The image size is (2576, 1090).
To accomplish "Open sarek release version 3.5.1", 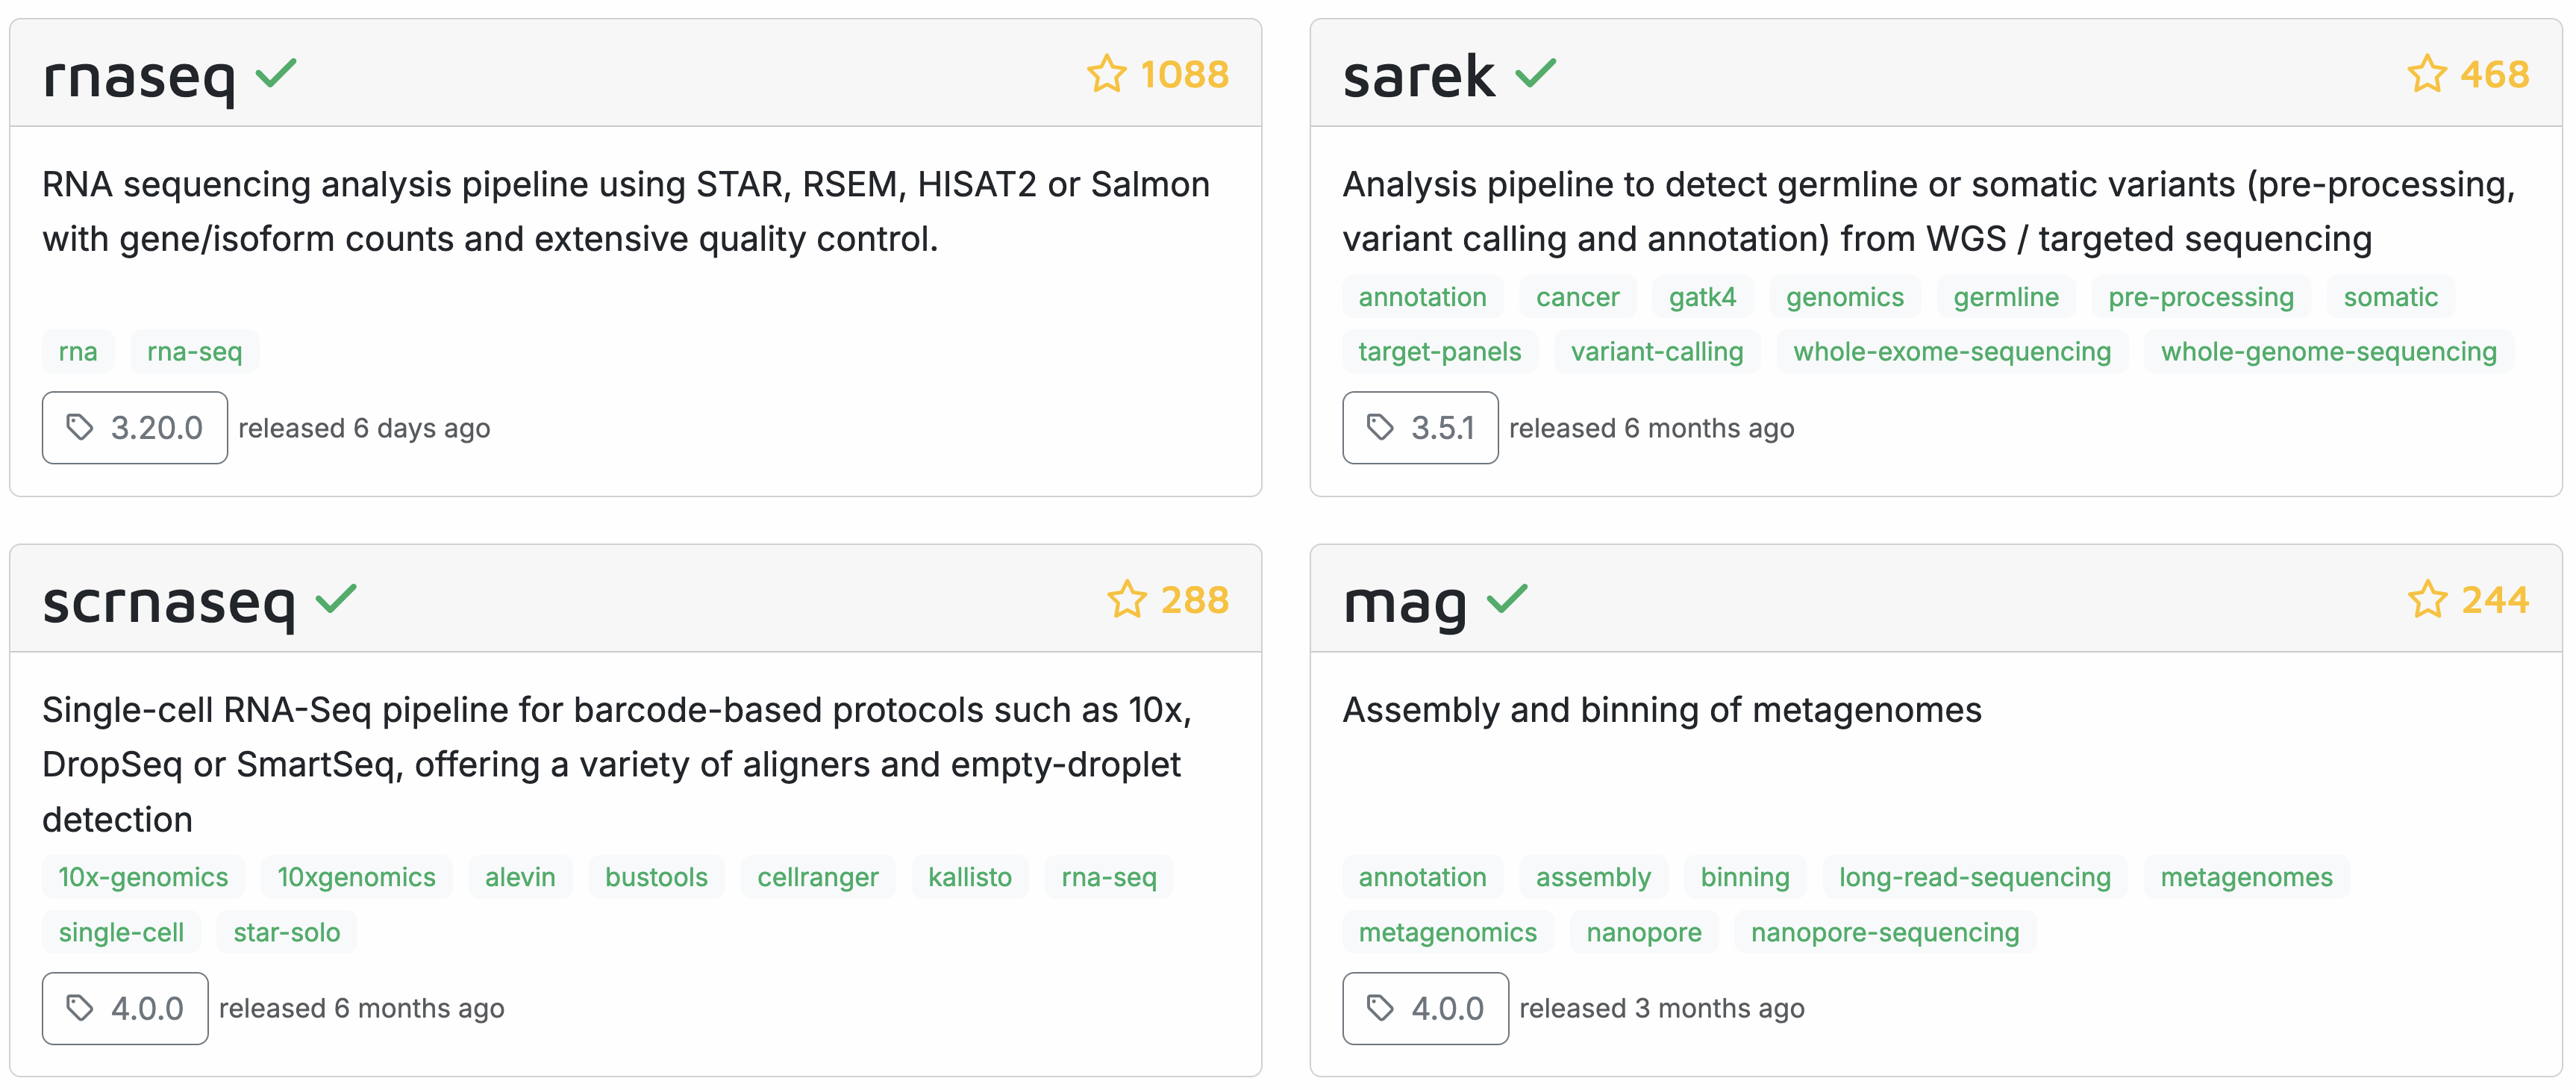I will pyautogui.click(x=1420, y=428).
